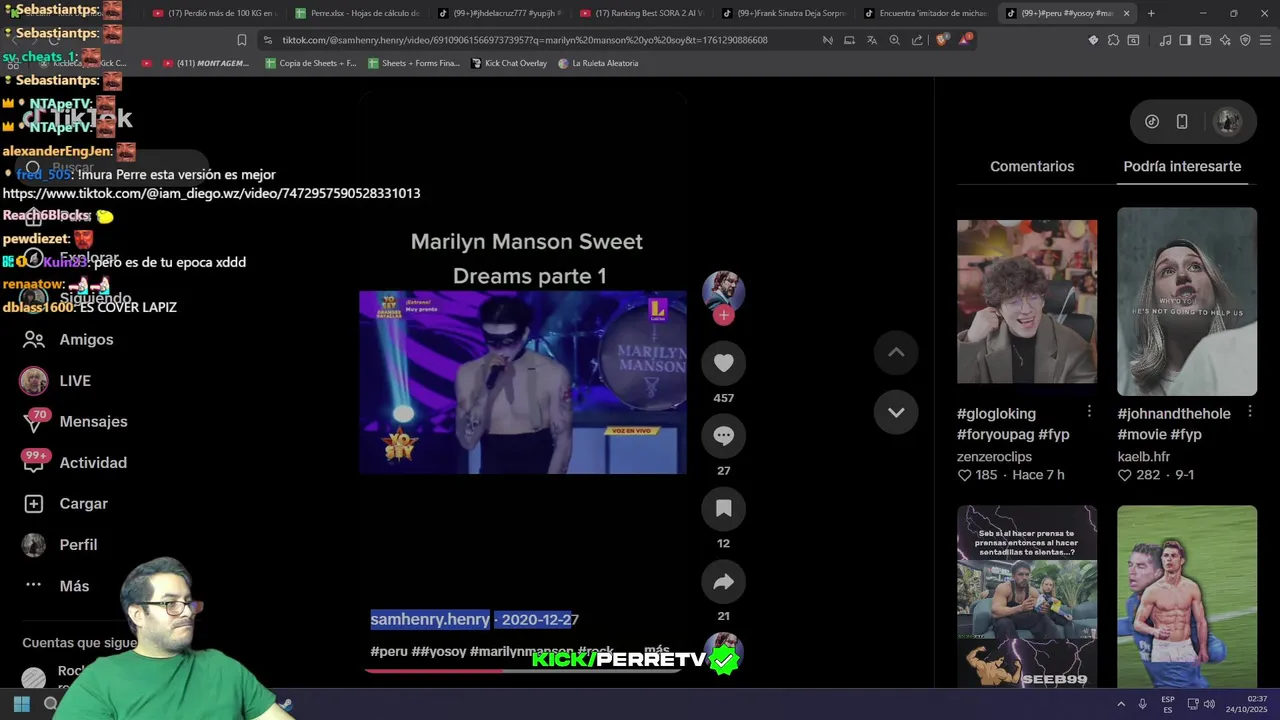
Task: Open options menu for #johnandthehole video
Action: pos(1249,412)
